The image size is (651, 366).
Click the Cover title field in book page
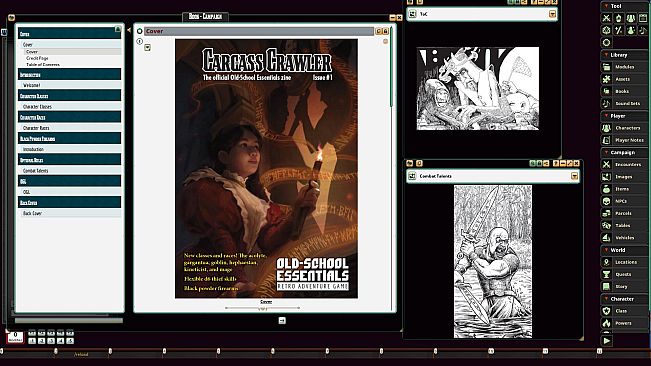click(259, 31)
